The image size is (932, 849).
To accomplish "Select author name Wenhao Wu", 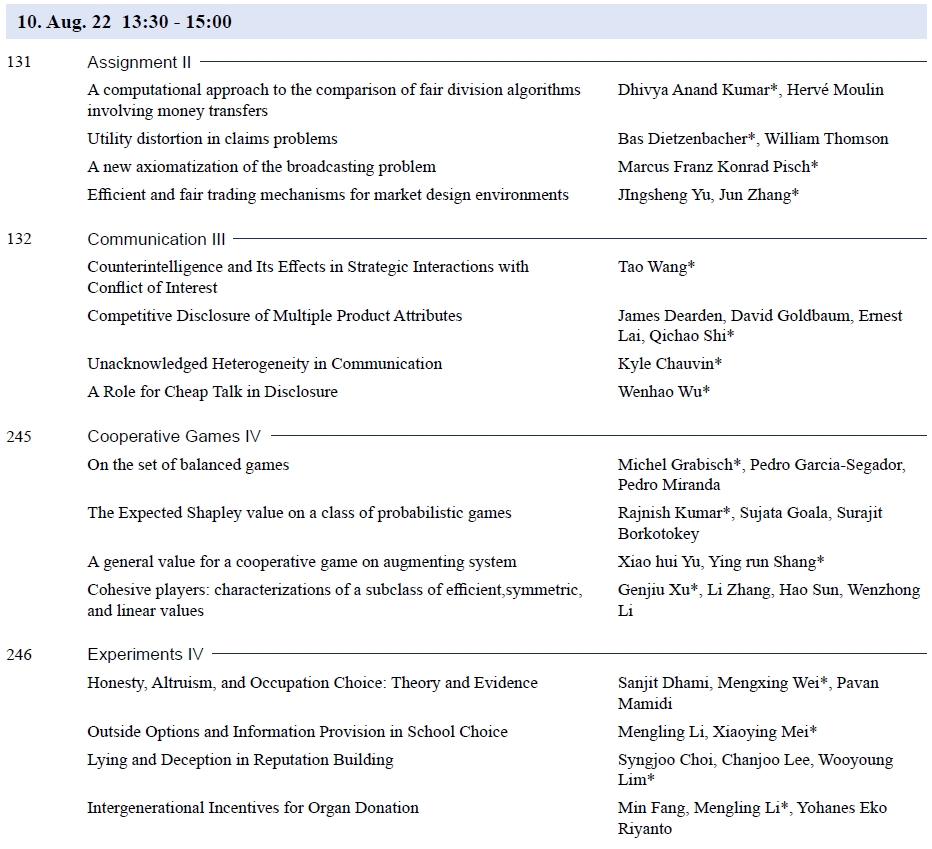I will (663, 392).
